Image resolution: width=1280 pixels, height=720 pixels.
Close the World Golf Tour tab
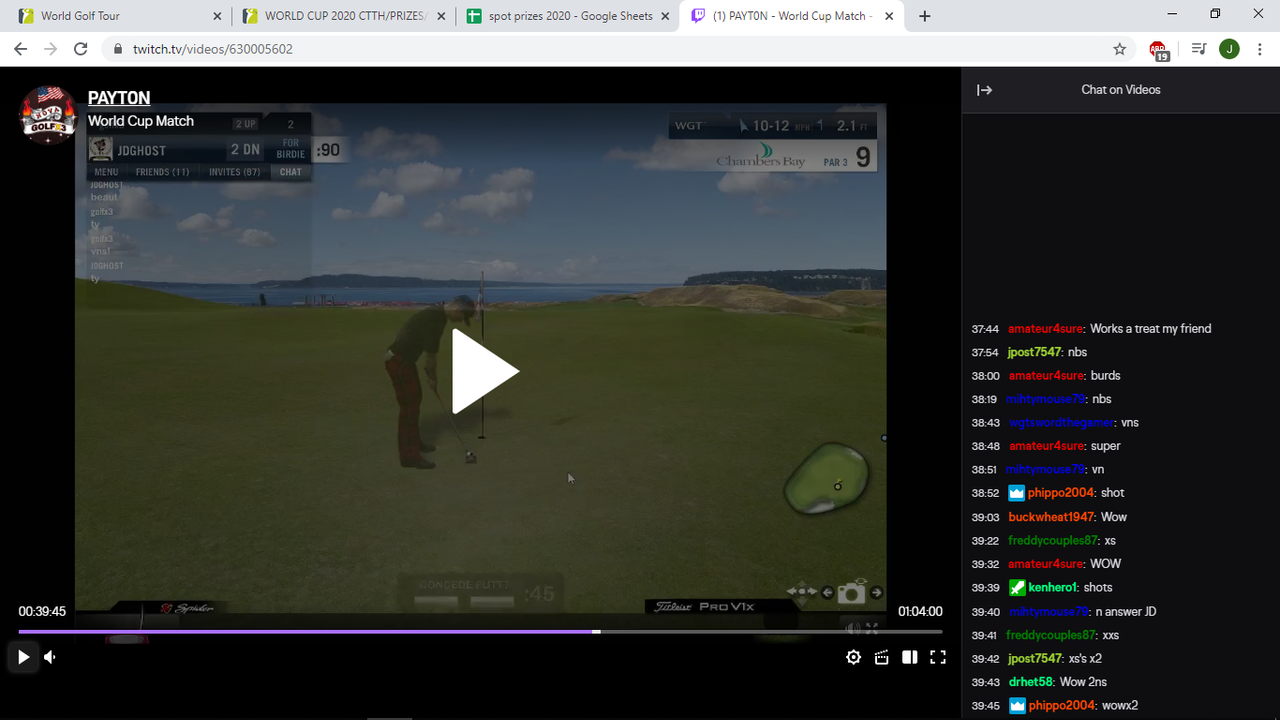(218, 16)
